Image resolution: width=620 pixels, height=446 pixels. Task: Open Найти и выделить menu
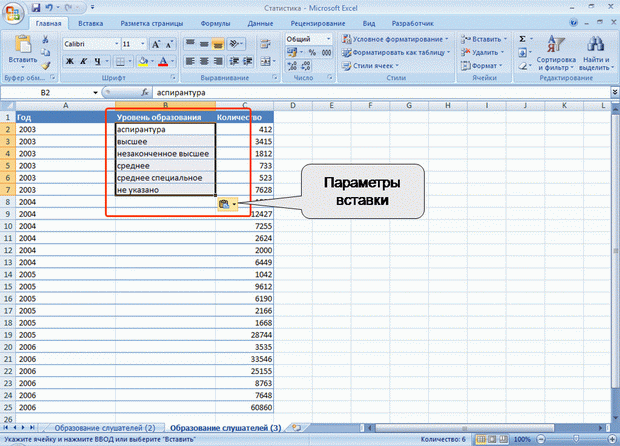[596, 53]
